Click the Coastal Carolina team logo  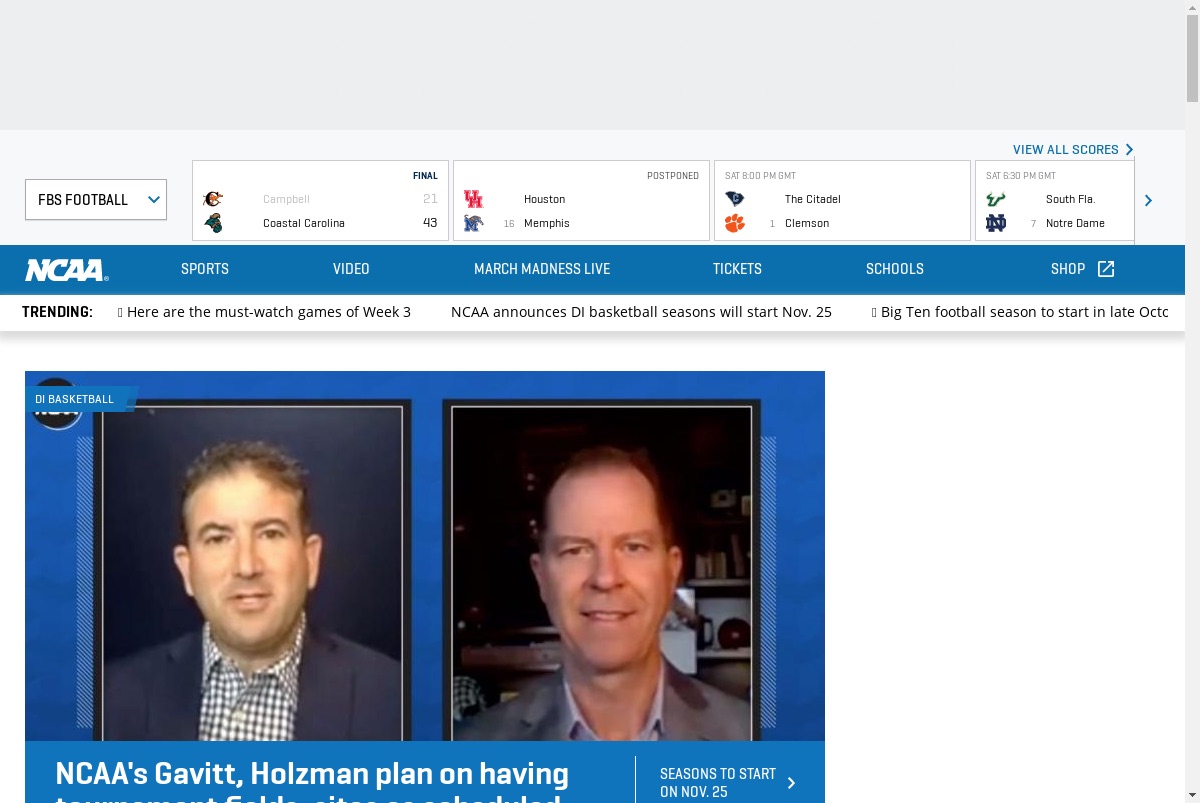(213, 223)
